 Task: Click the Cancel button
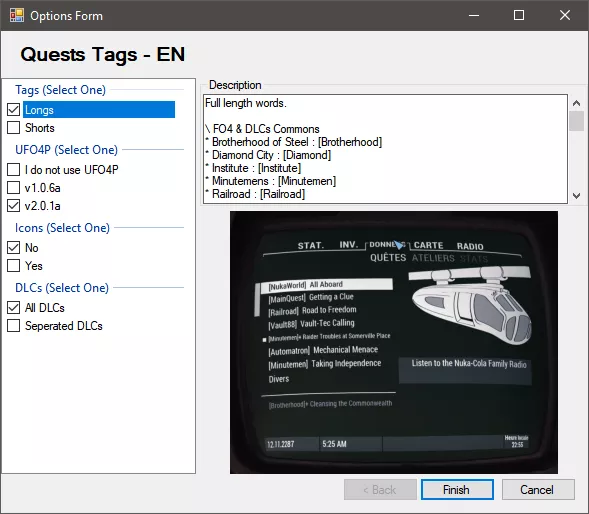coord(538,490)
